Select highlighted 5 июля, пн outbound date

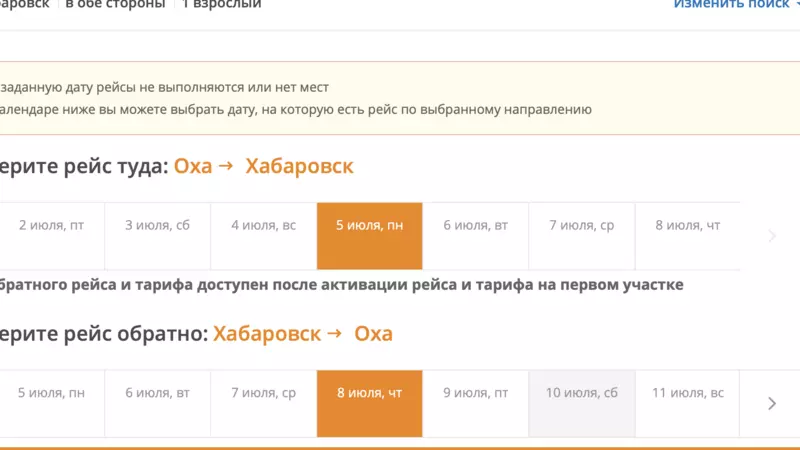pos(369,226)
